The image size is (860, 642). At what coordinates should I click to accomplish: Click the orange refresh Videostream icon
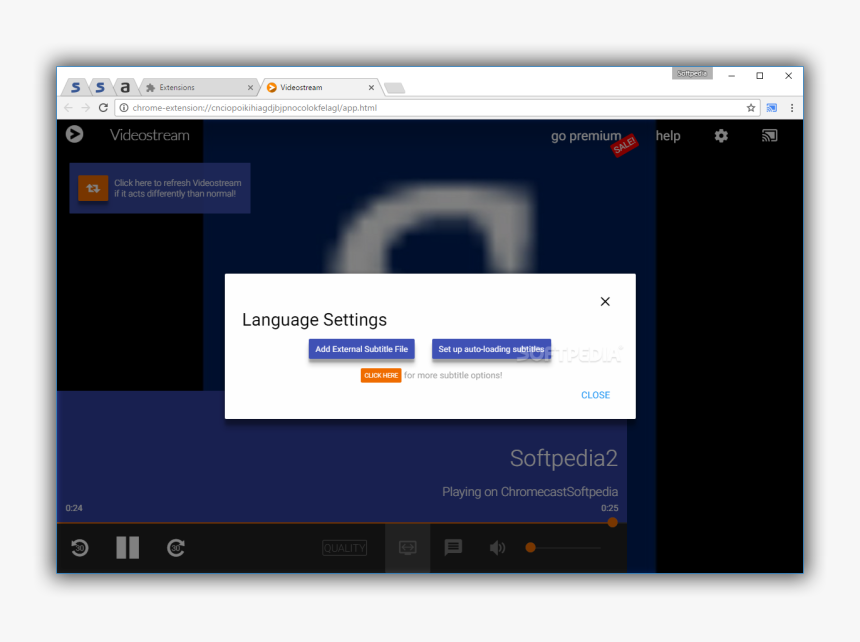93,188
